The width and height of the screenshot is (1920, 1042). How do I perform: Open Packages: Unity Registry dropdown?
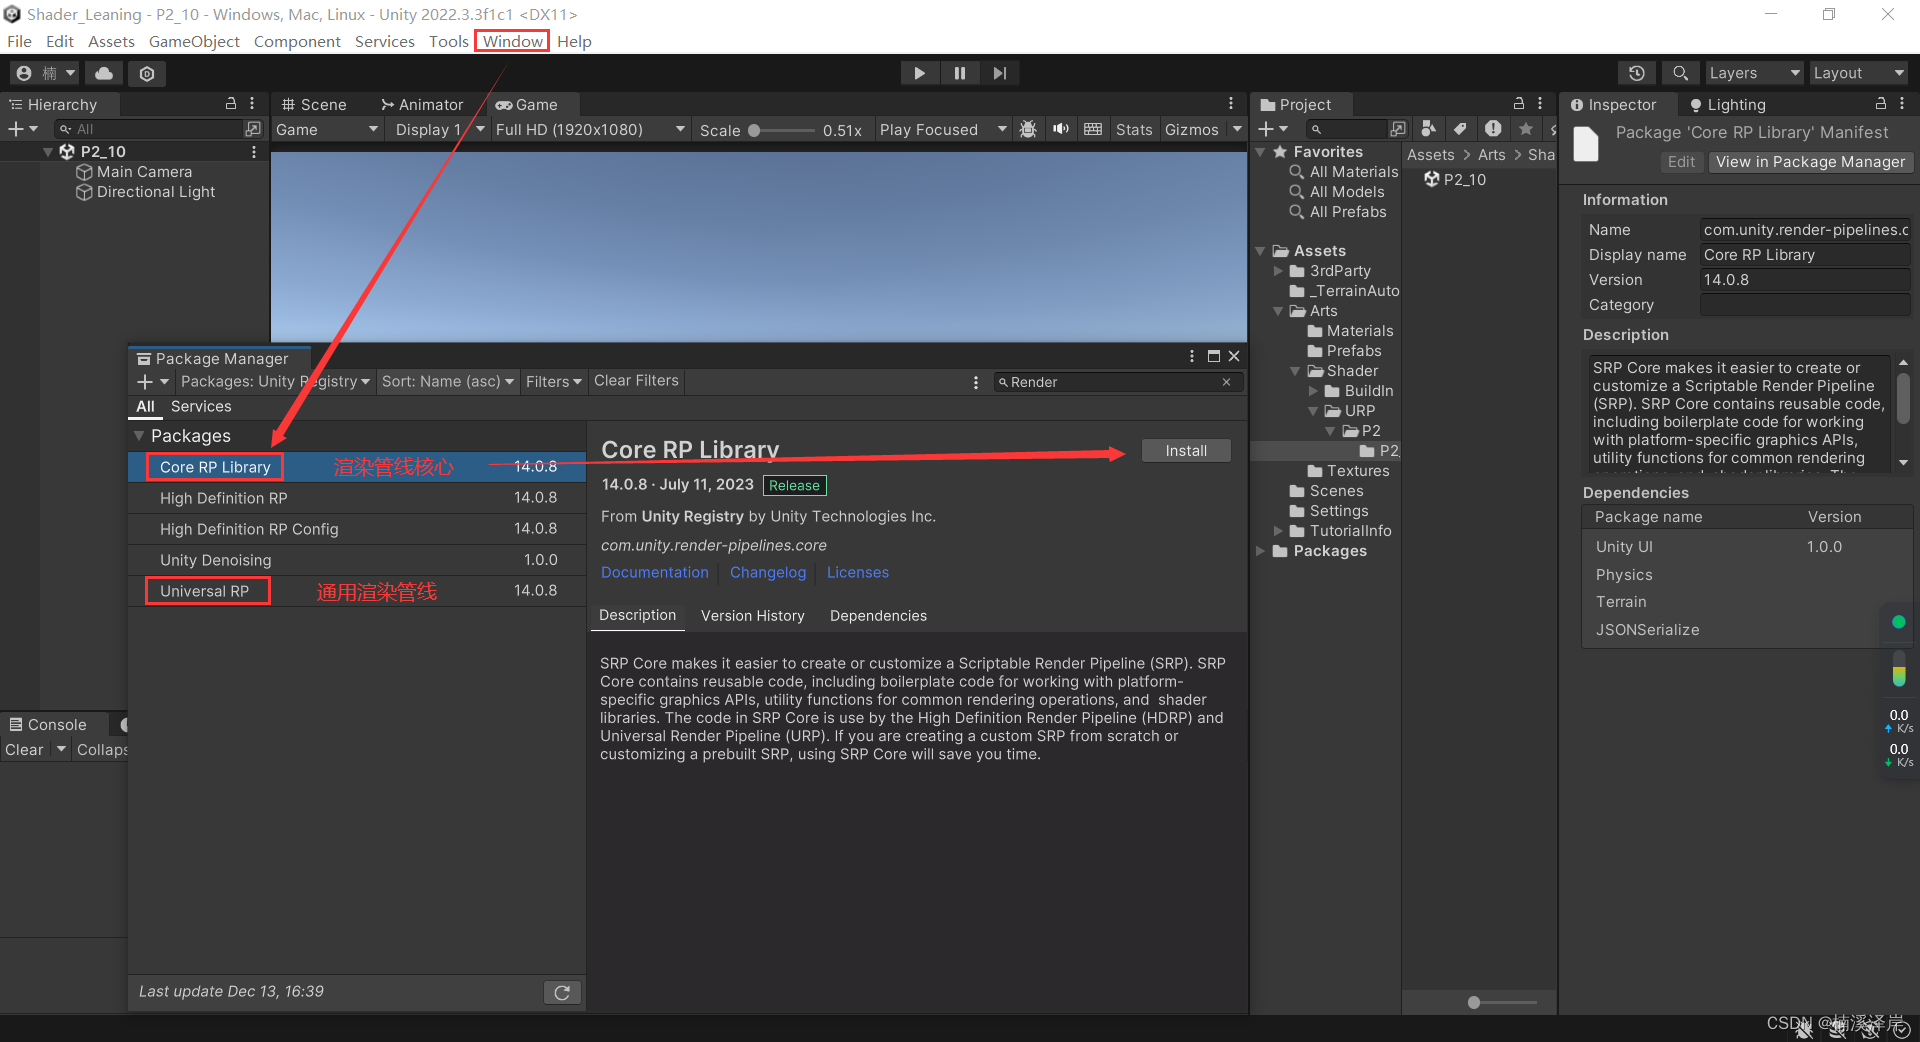click(275, 382)
